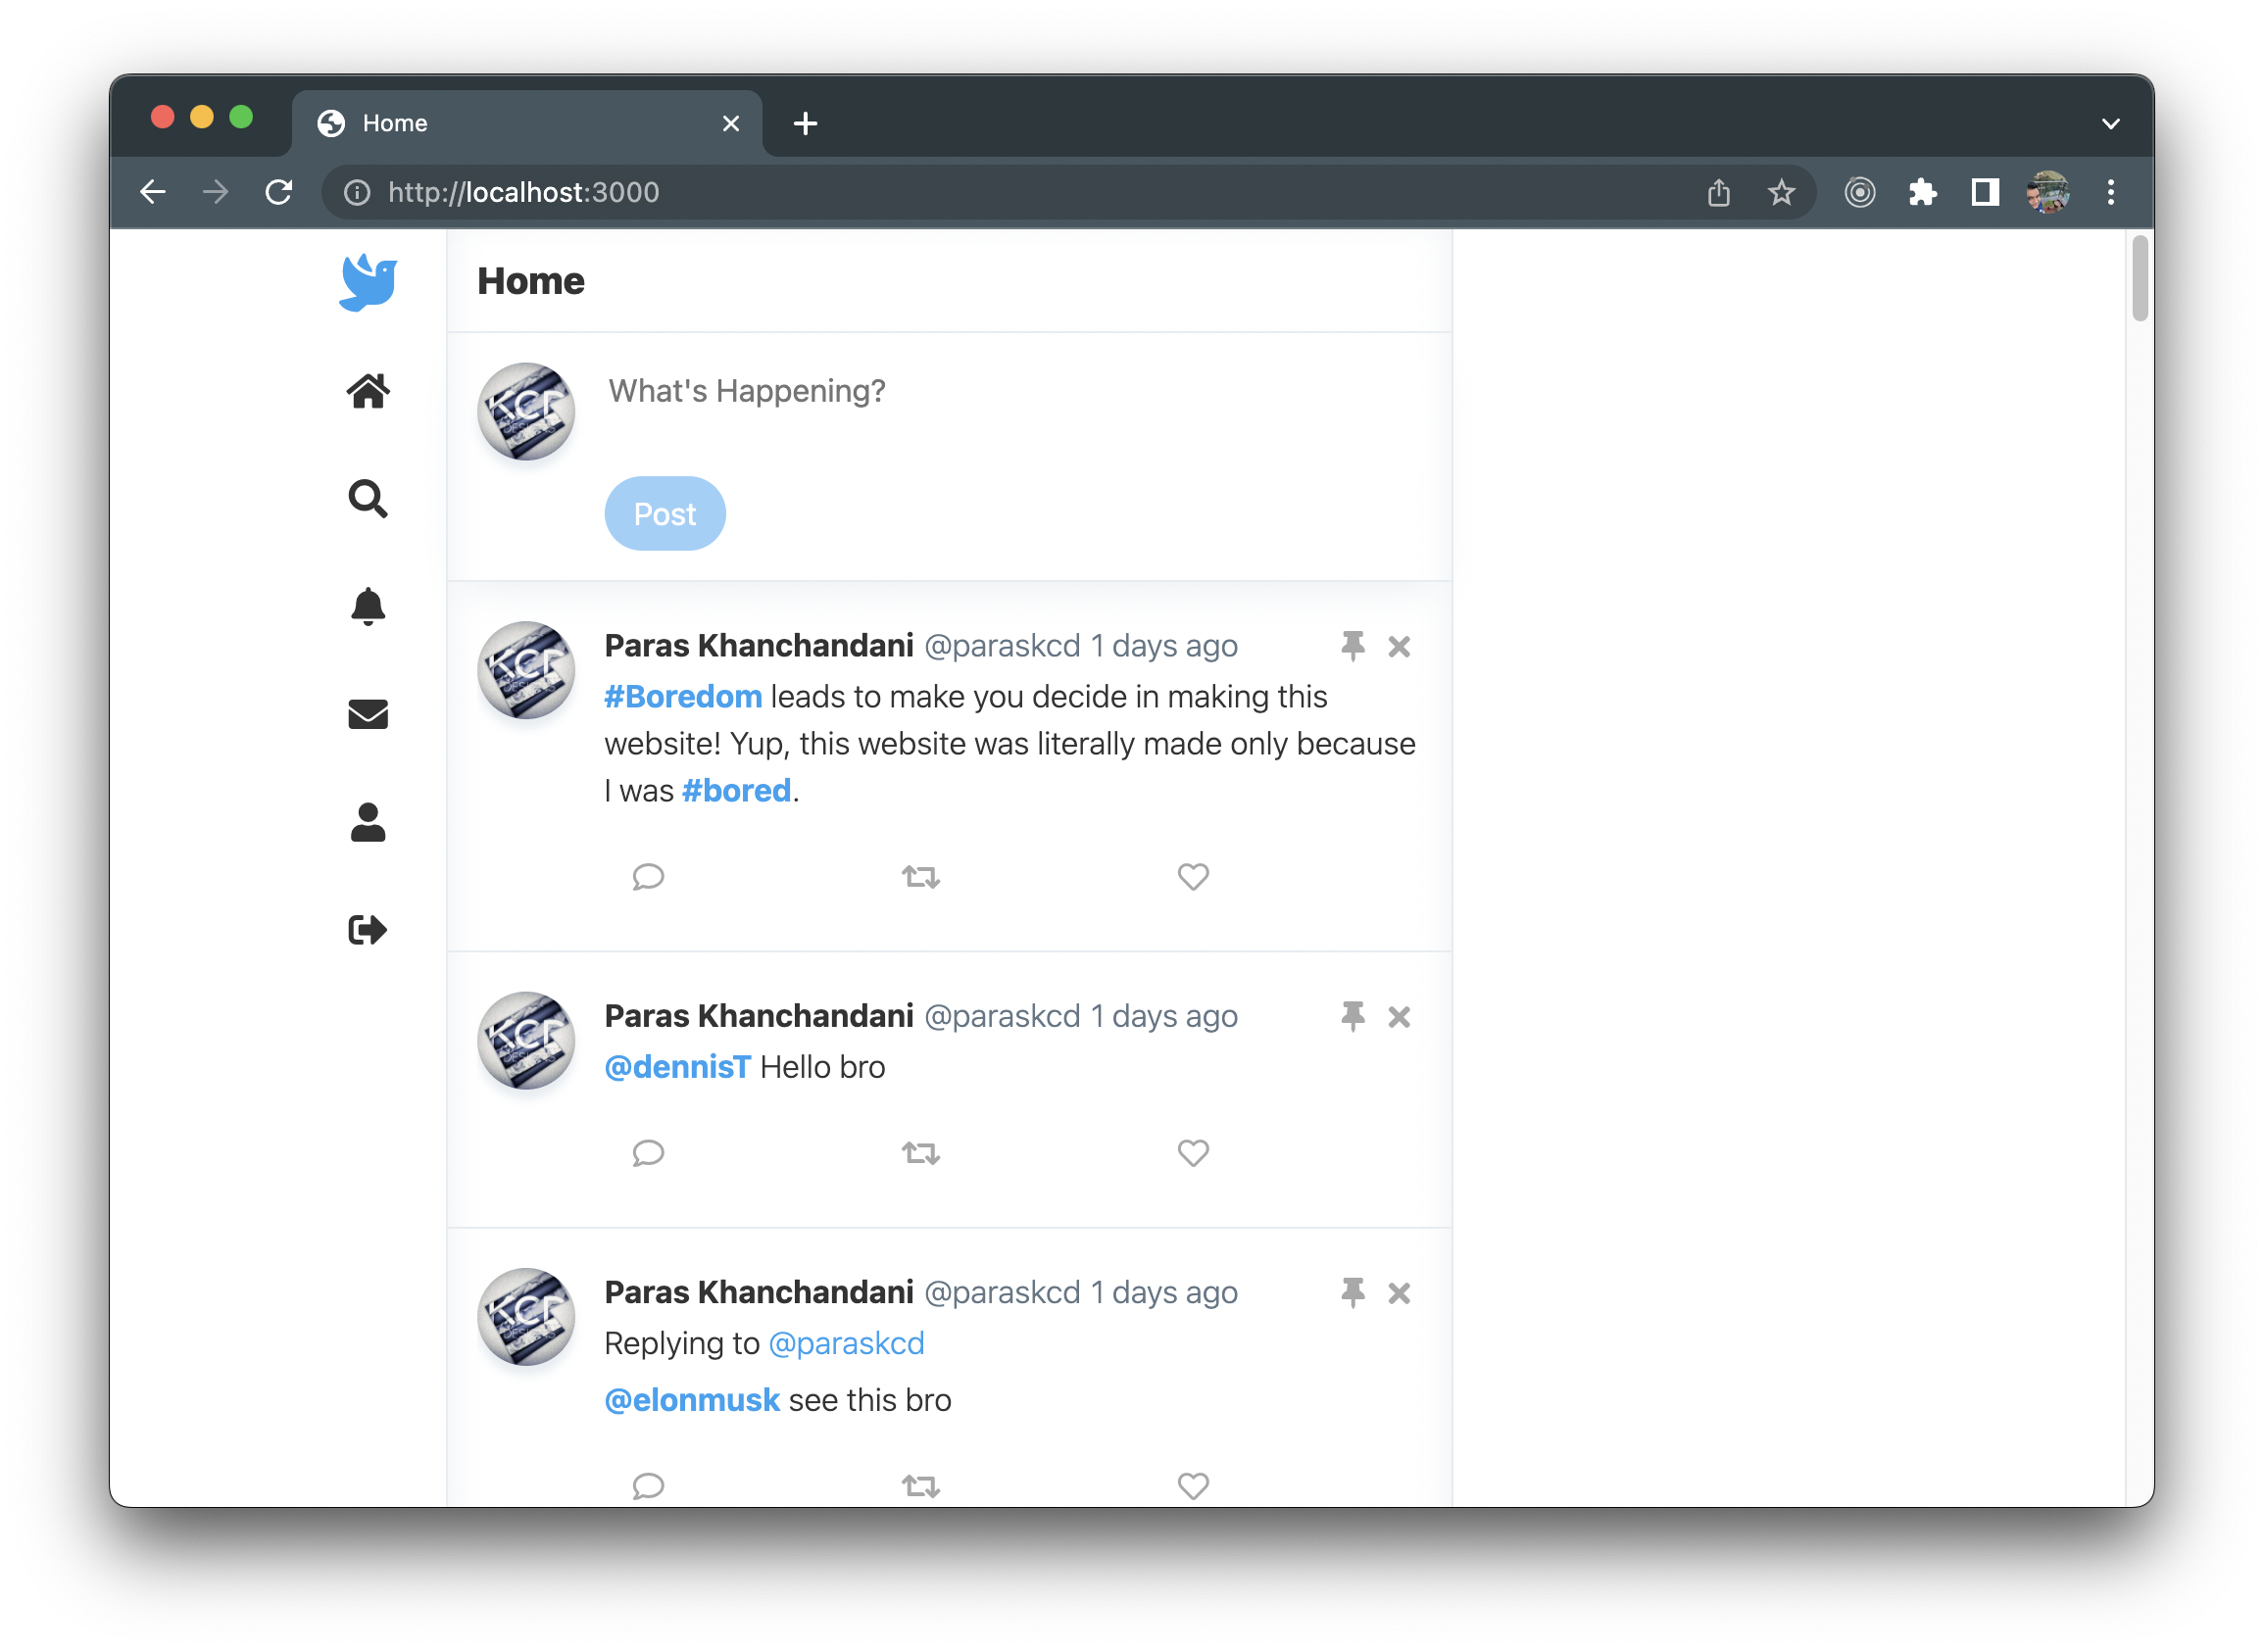Like the #Boredom post

(x=1193, y=877)
